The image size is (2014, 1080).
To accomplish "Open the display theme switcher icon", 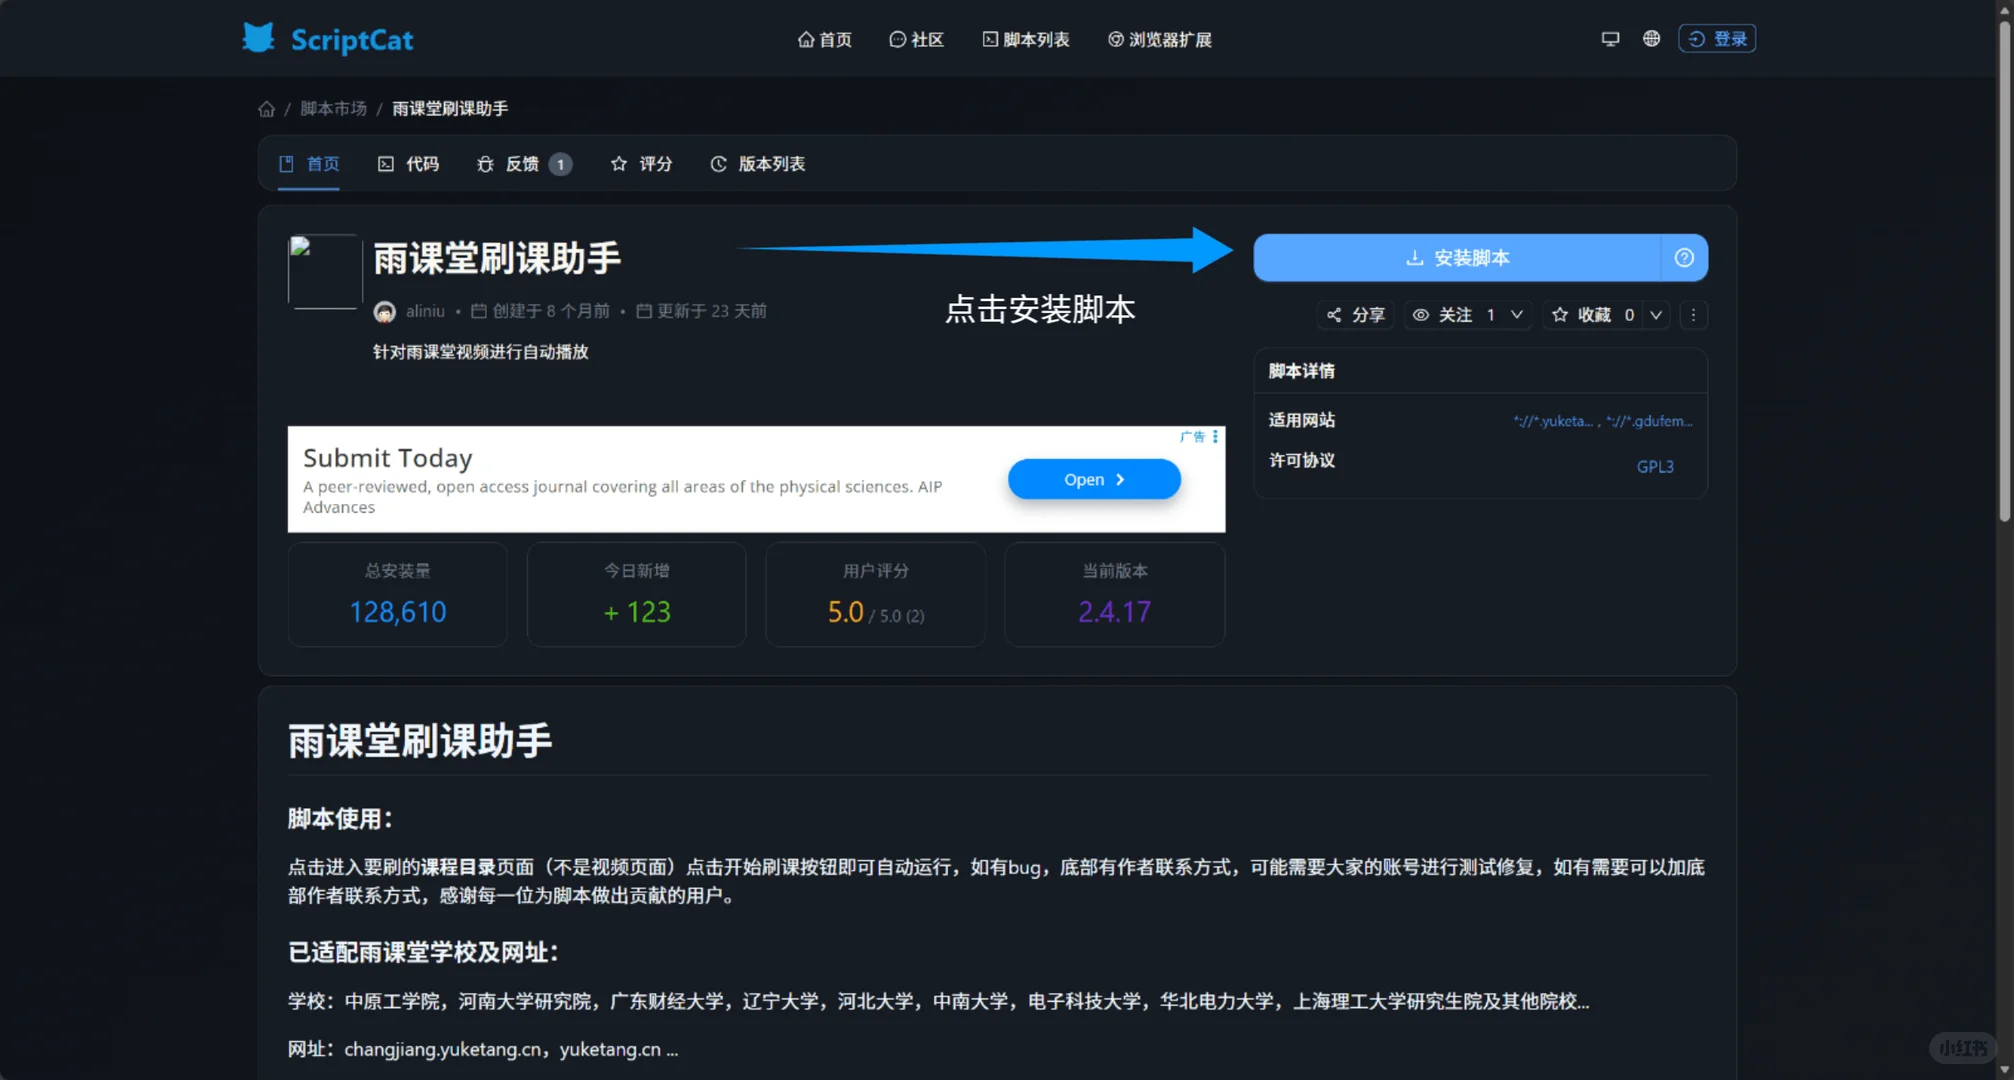I will tap(1609, 38).
